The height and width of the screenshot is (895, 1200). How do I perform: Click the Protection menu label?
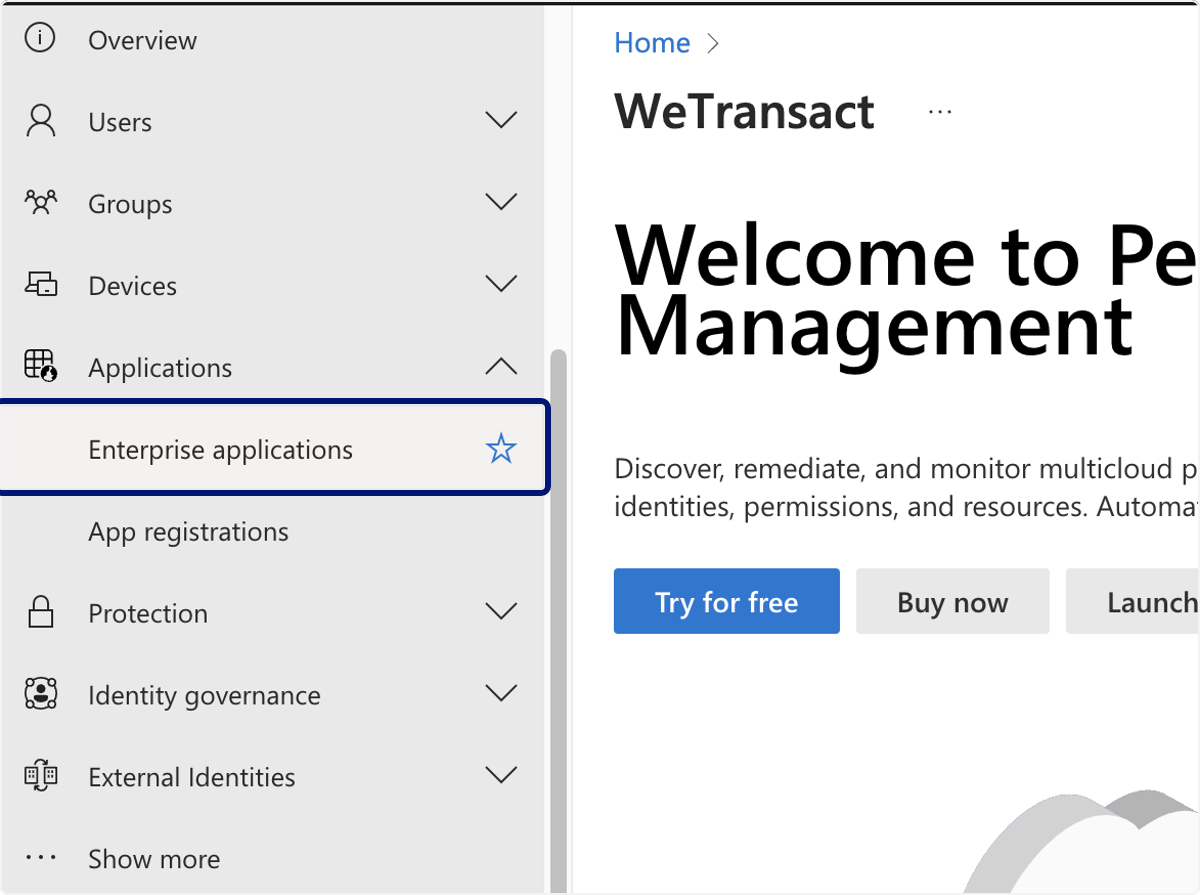coord(148,614)
